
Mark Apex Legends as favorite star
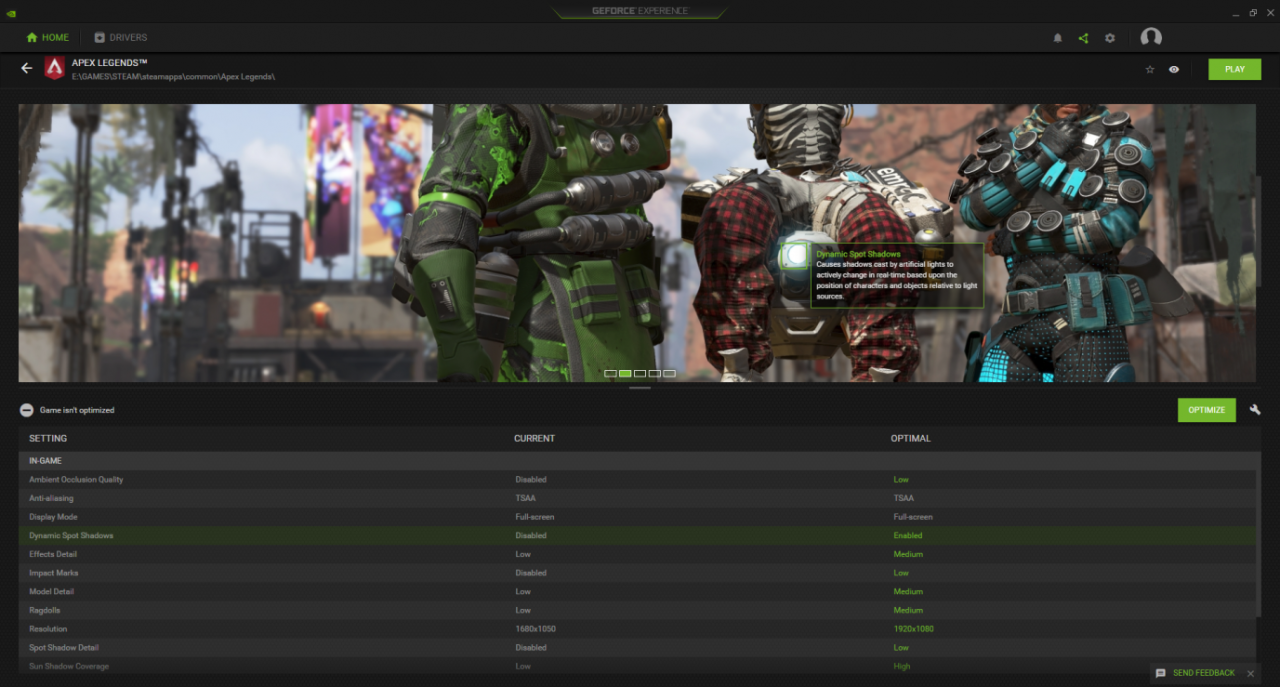(x=1150, y=69)
